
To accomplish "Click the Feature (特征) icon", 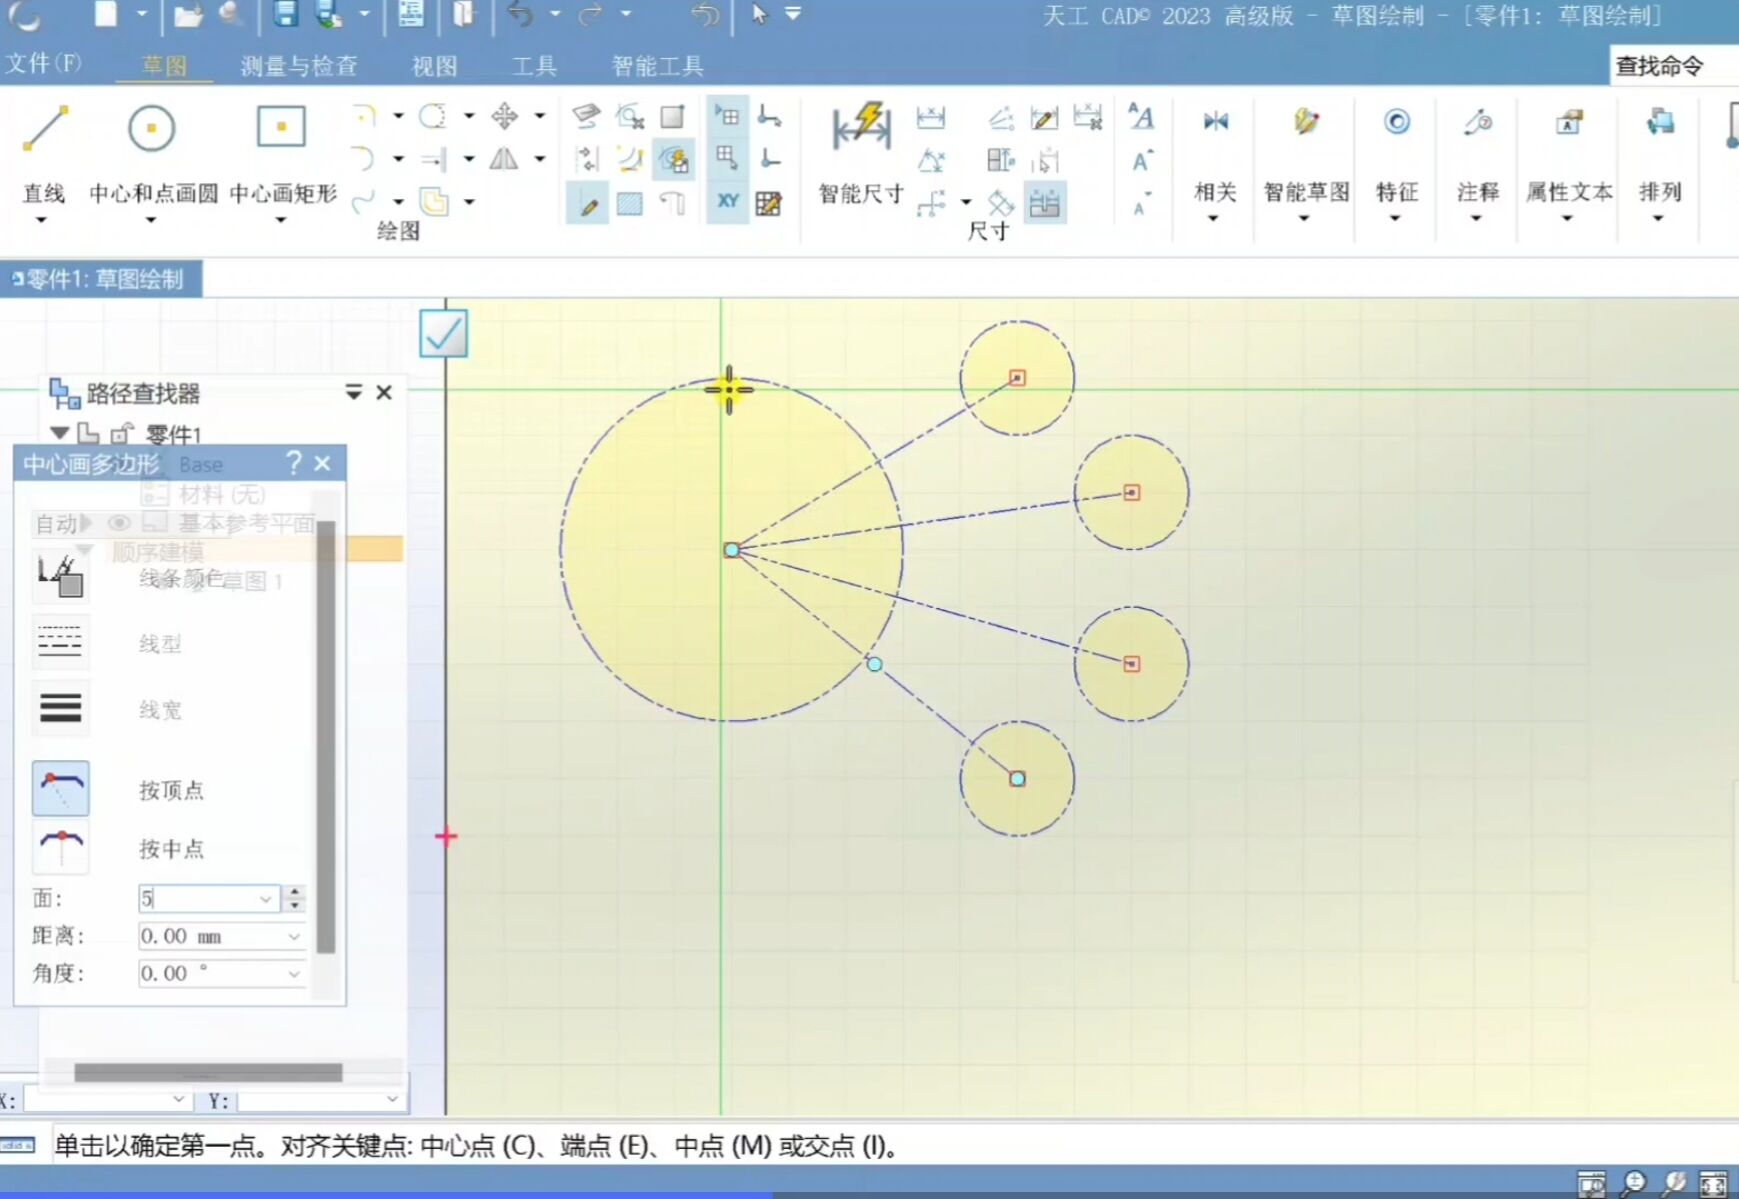I will point(1397,122).
